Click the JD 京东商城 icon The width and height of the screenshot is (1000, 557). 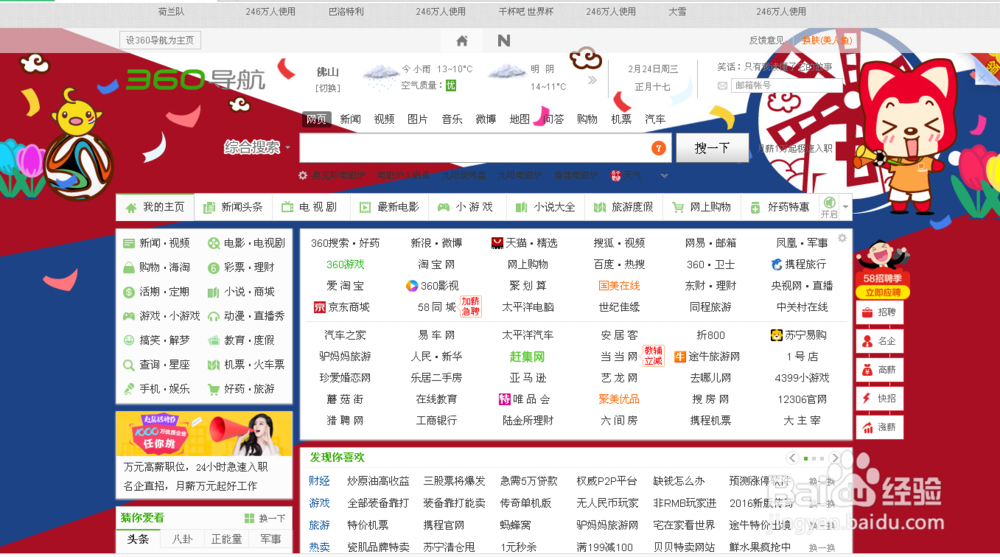(x=320, y=307)
